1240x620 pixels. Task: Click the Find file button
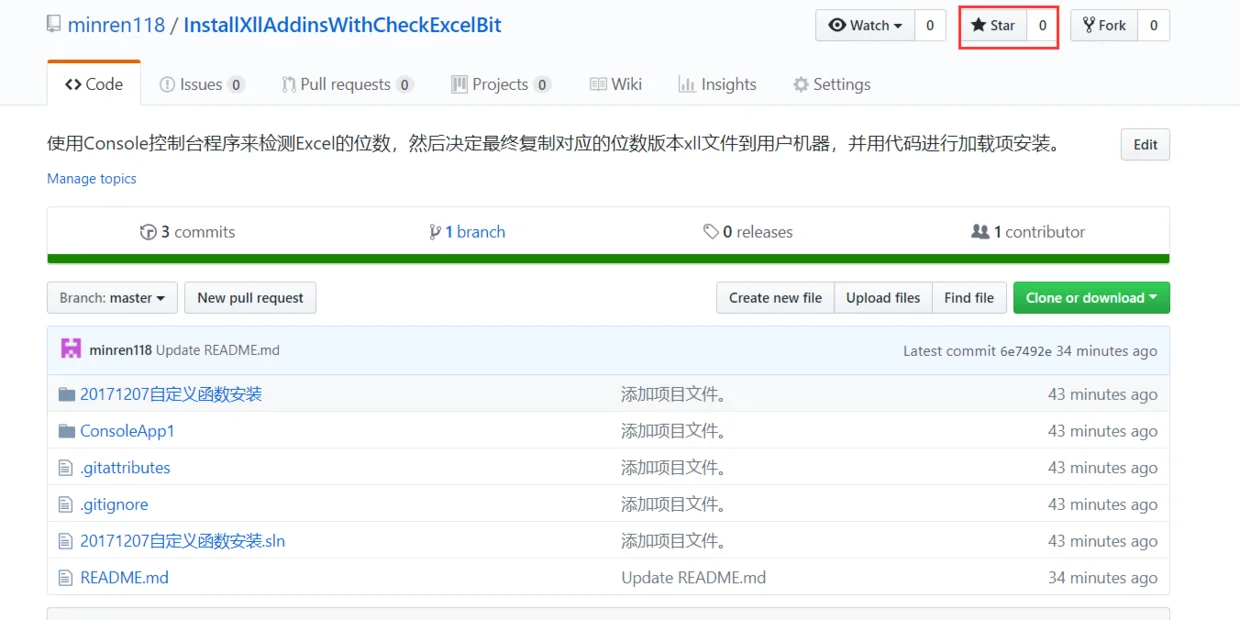click(969, 298)
